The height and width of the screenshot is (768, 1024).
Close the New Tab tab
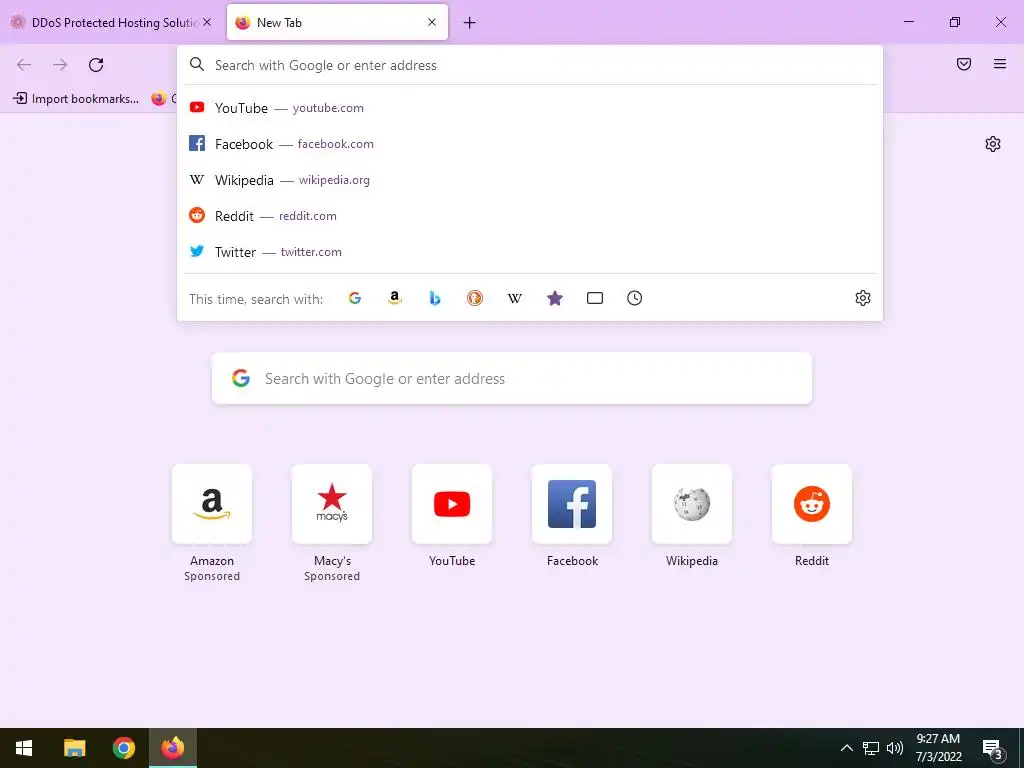[x=432, y=22]
